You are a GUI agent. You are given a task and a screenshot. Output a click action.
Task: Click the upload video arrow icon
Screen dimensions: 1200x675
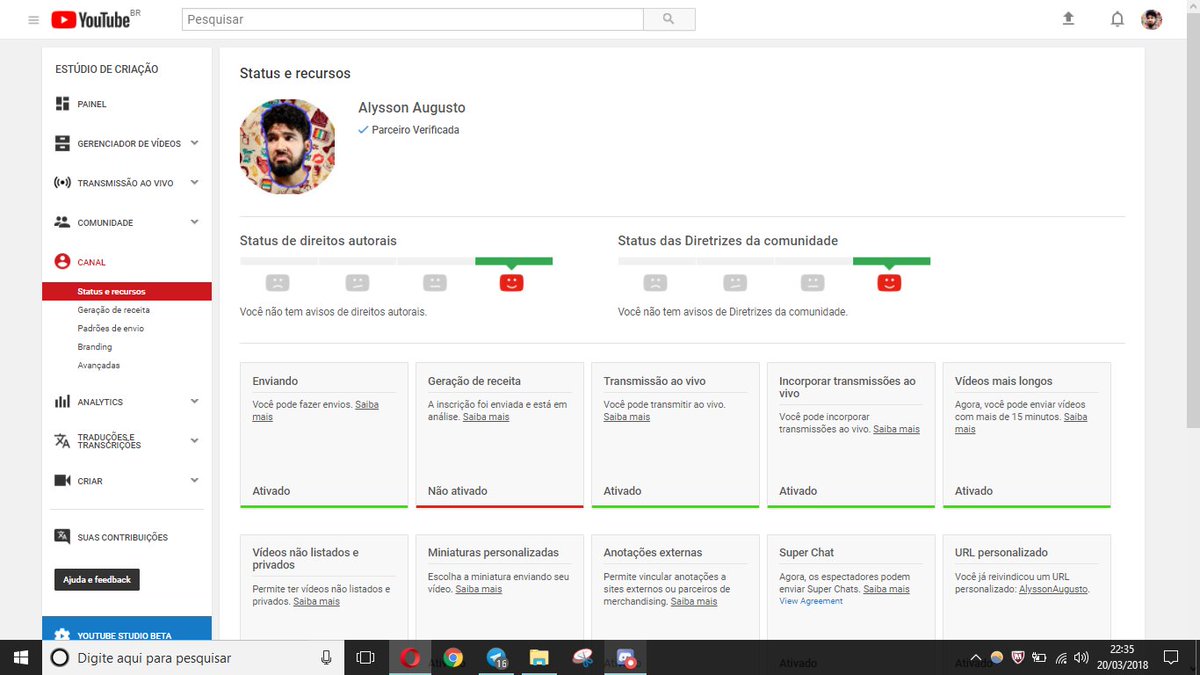coord(1068,19)
